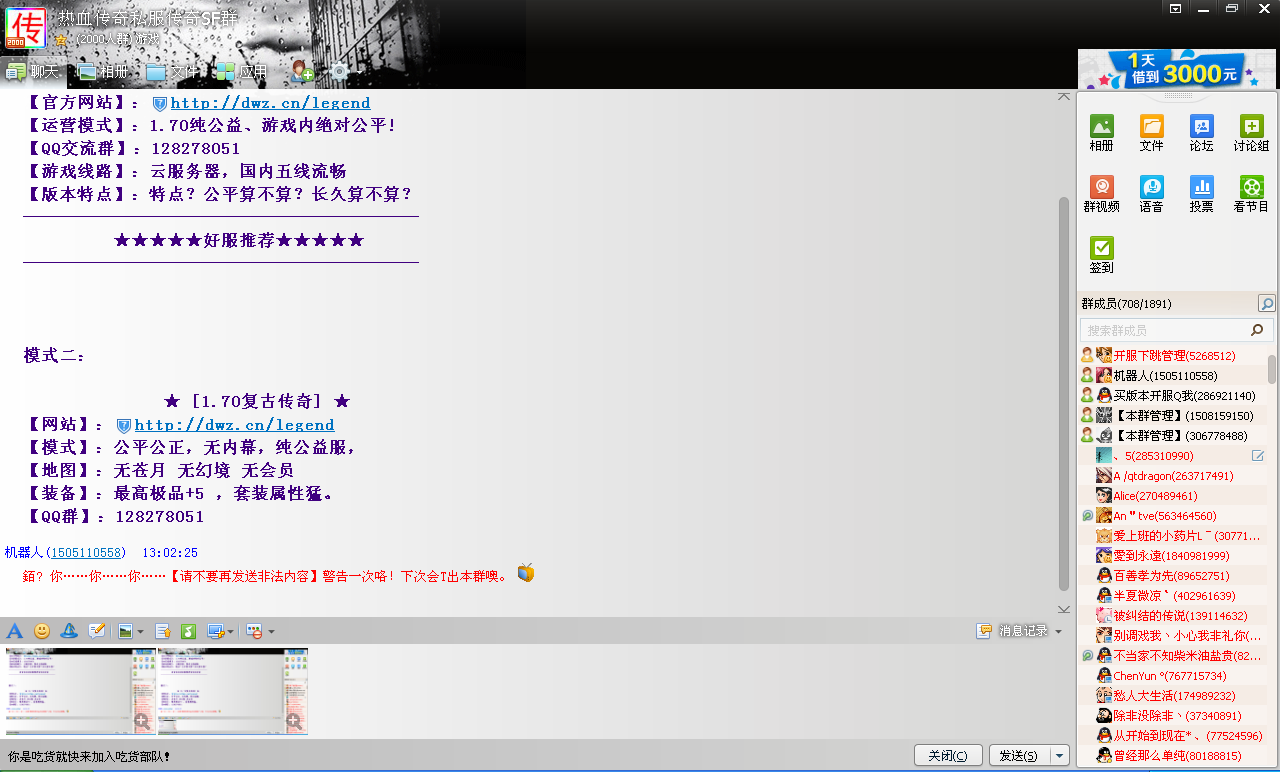Click the member list scrollbar handle
This screenshot has height=772, width=1280.
tap(1272, 369)
